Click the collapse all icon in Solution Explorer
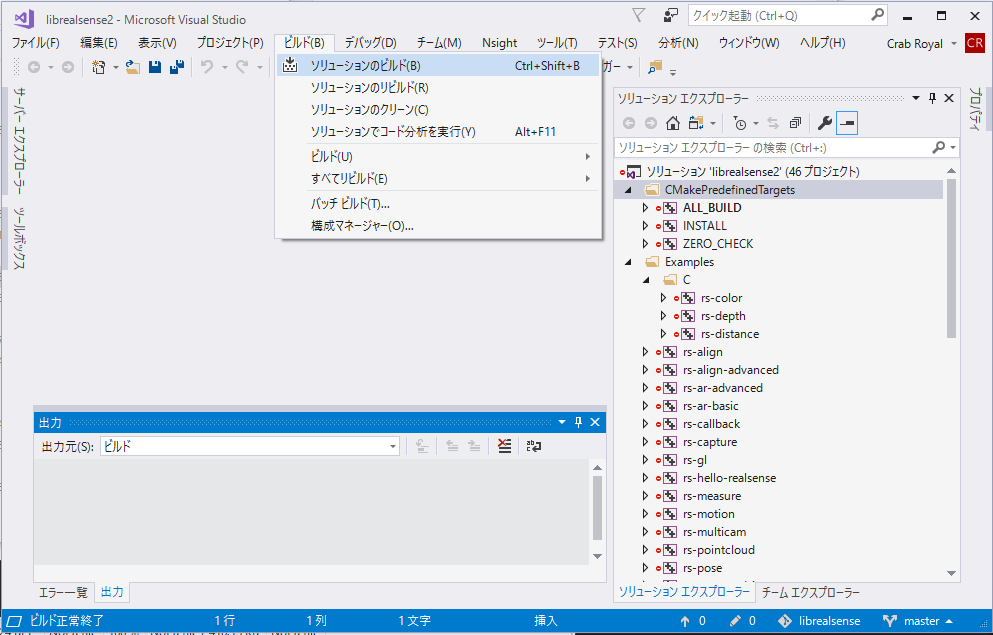Viewport: 993px width, 635px height. point(795,123)
